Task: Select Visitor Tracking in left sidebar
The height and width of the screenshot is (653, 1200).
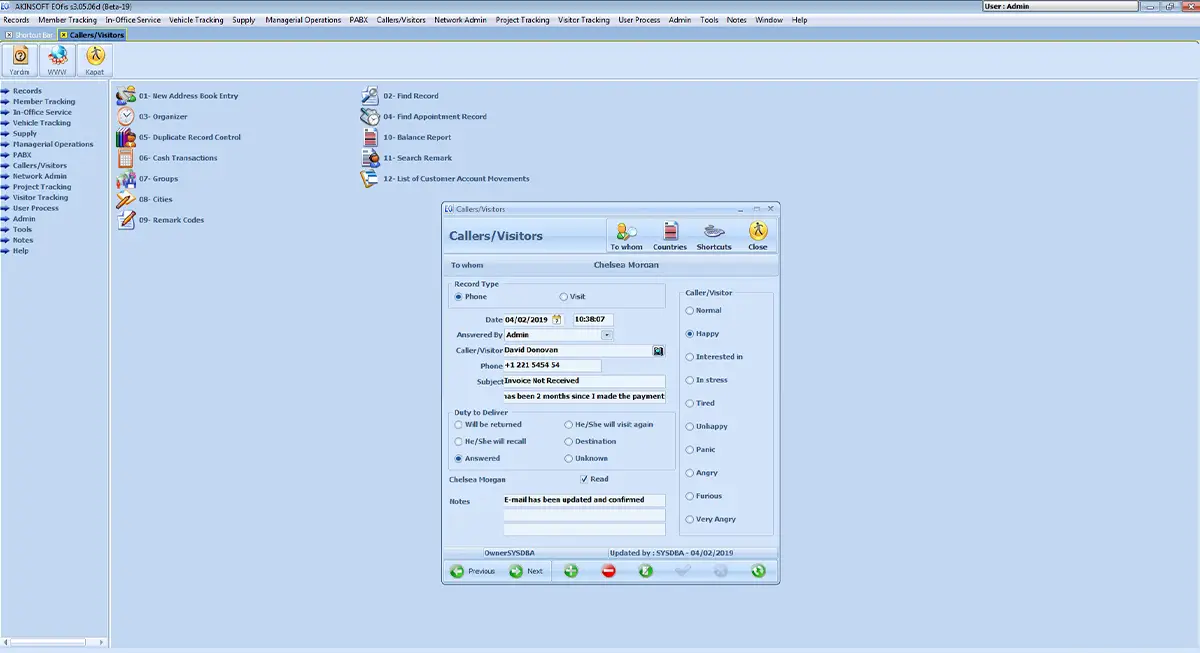Action: (x=40, y=197)
